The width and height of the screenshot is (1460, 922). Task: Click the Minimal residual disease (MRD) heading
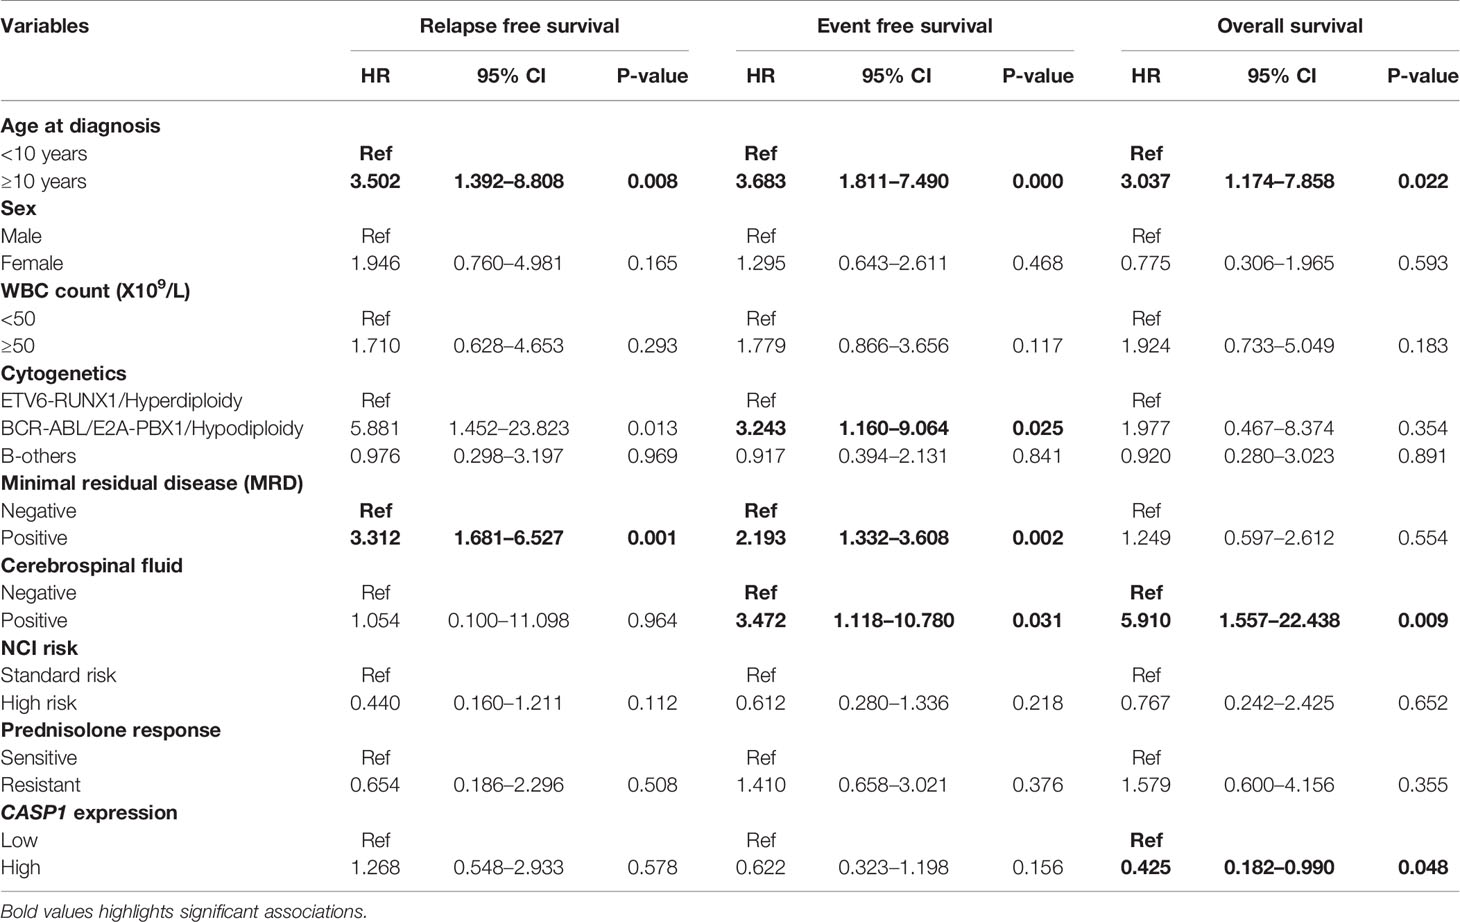coord(152,483)
